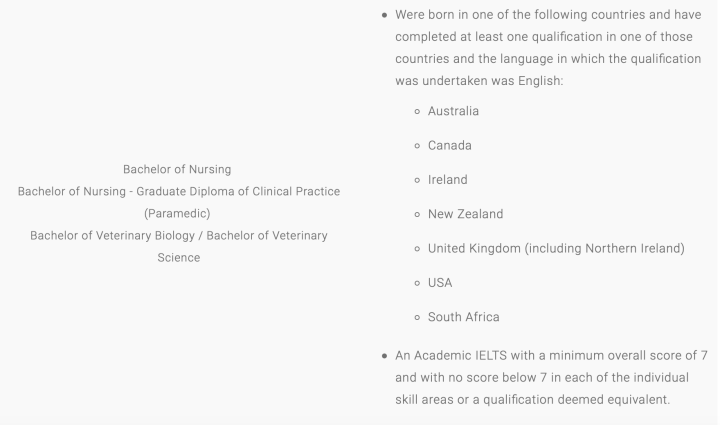Click the hollow bullet before South Africa
Viewport: 720px width, 425px height.
tap(417, 318)
